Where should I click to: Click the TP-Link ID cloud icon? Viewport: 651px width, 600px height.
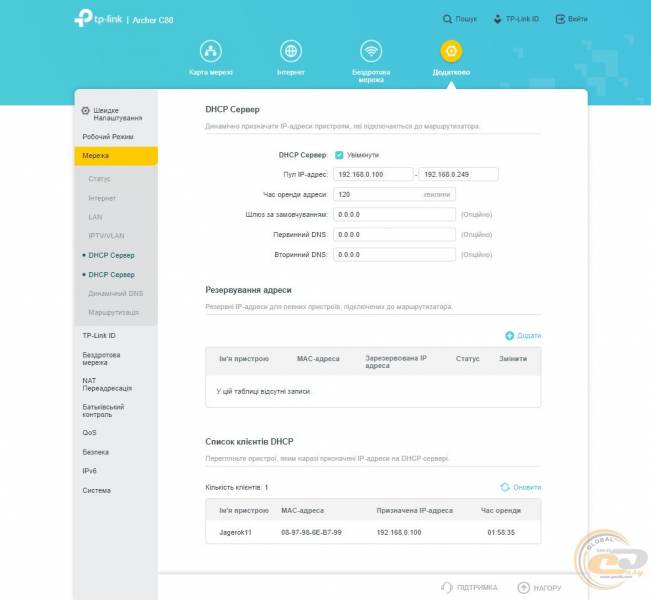click(x=497, y=19)
